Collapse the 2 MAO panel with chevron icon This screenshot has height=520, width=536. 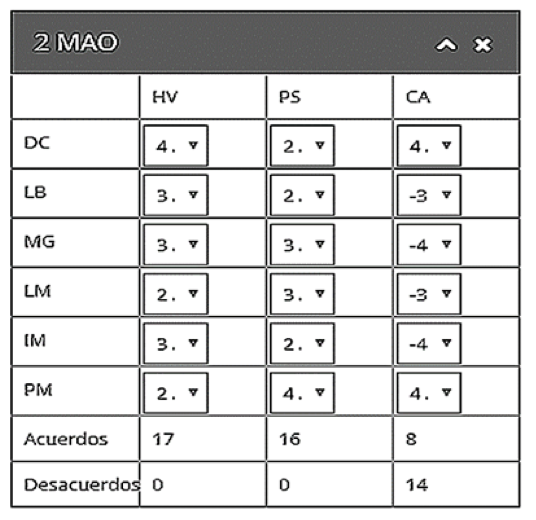pos(446,45)
